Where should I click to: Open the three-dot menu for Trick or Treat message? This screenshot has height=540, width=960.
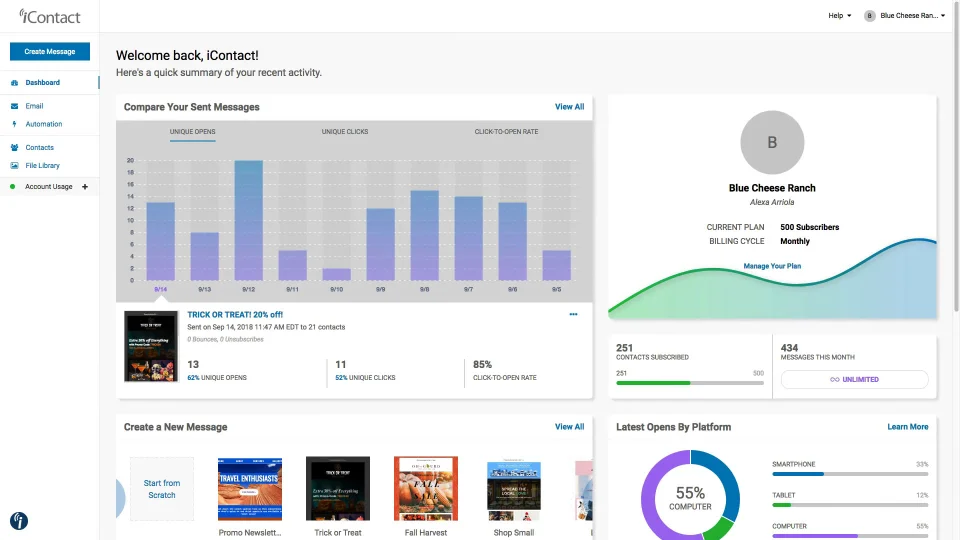pos(573,314)
